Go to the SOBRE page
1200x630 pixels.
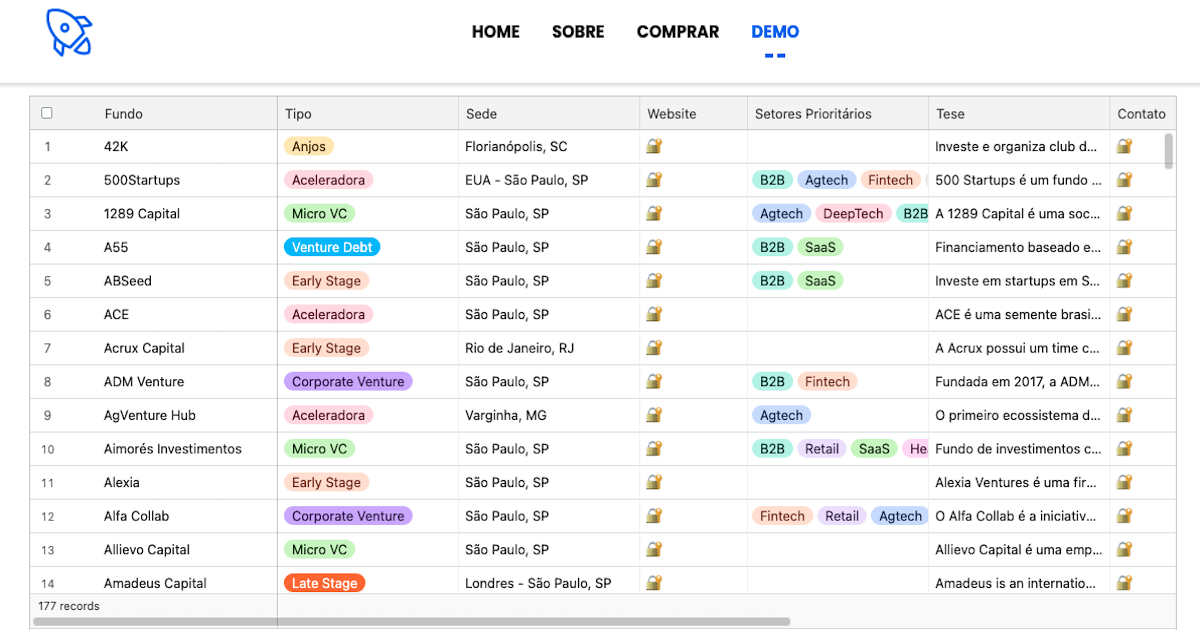point(578,32)
